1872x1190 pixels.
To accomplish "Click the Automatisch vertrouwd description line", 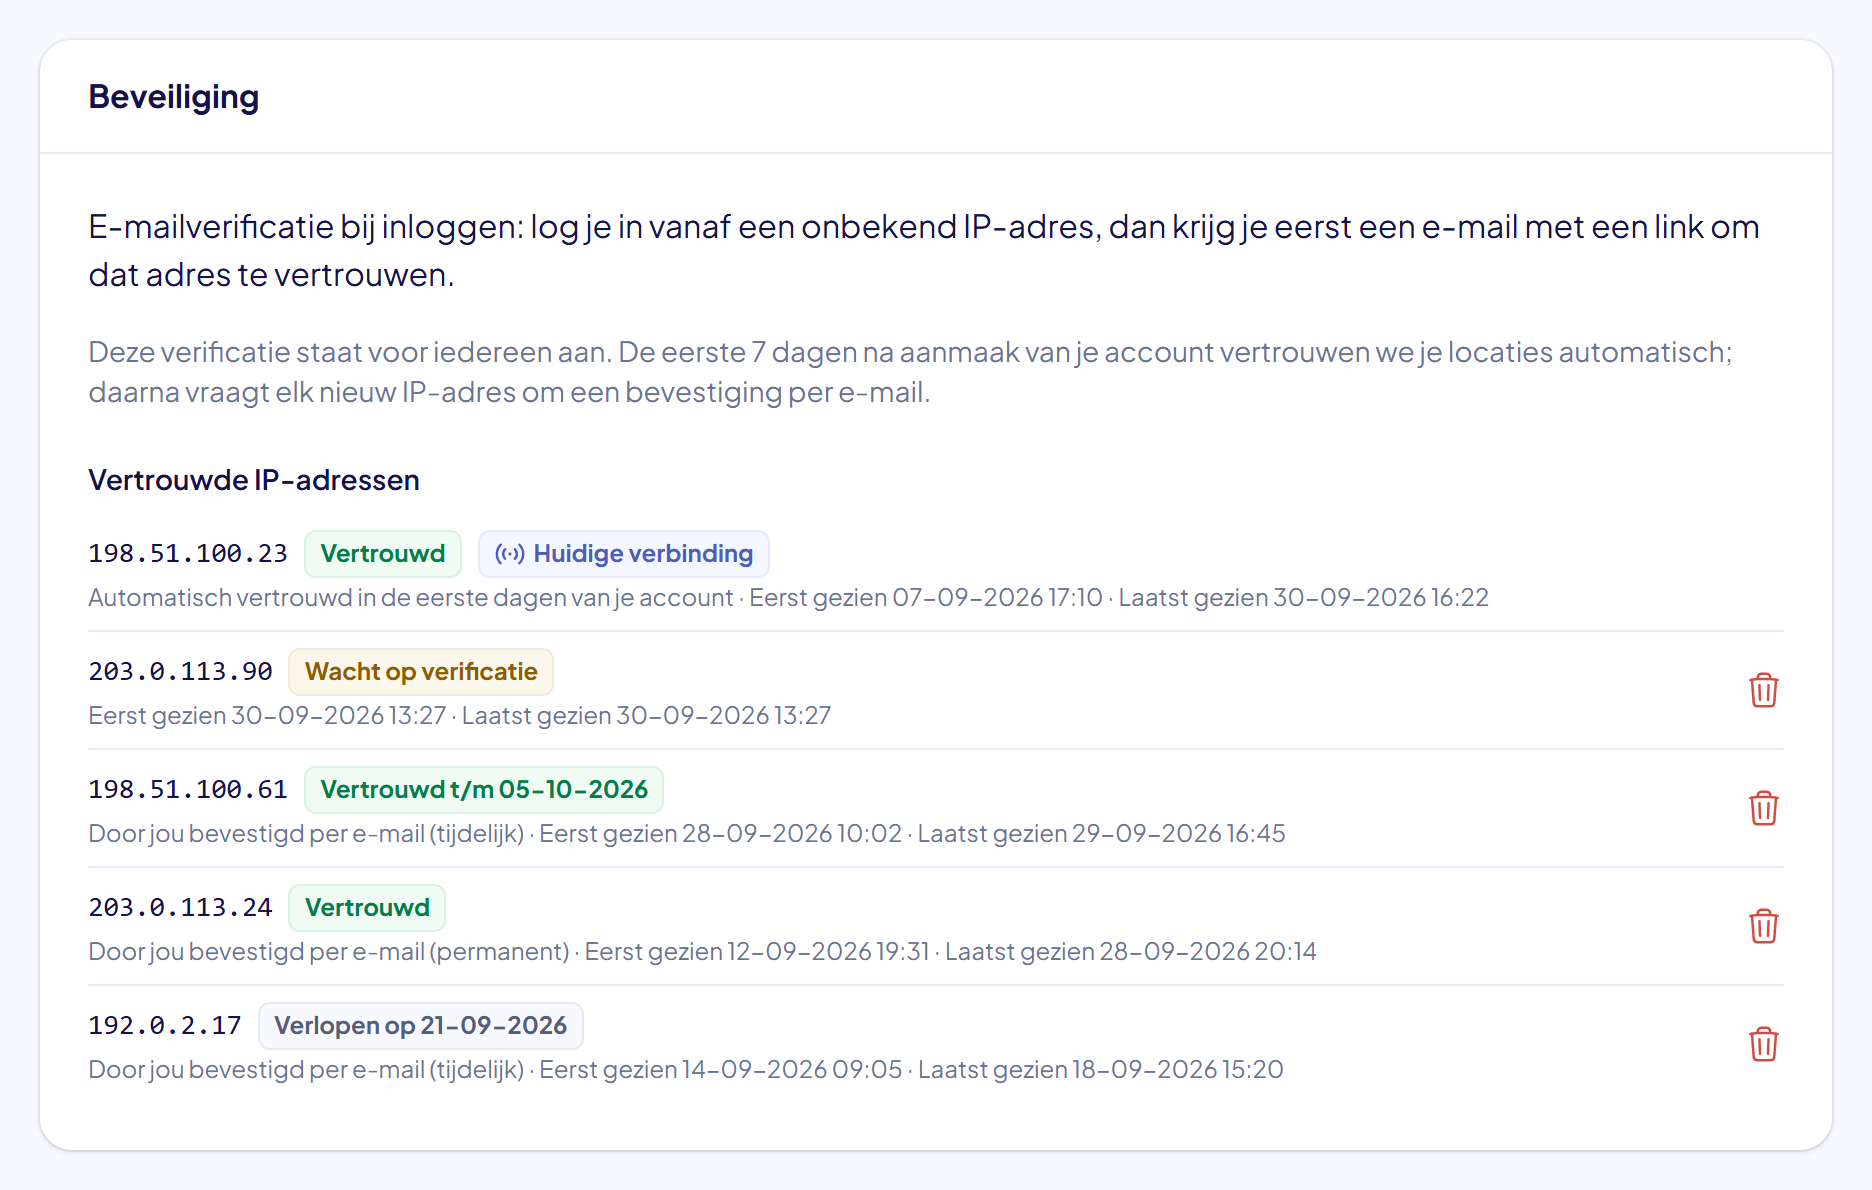I will point(788,598).
